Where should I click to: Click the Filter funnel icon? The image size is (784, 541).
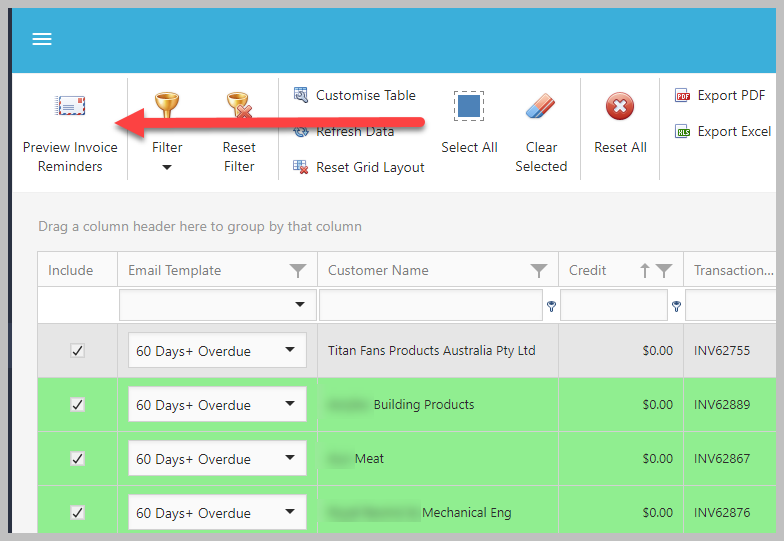166,104
